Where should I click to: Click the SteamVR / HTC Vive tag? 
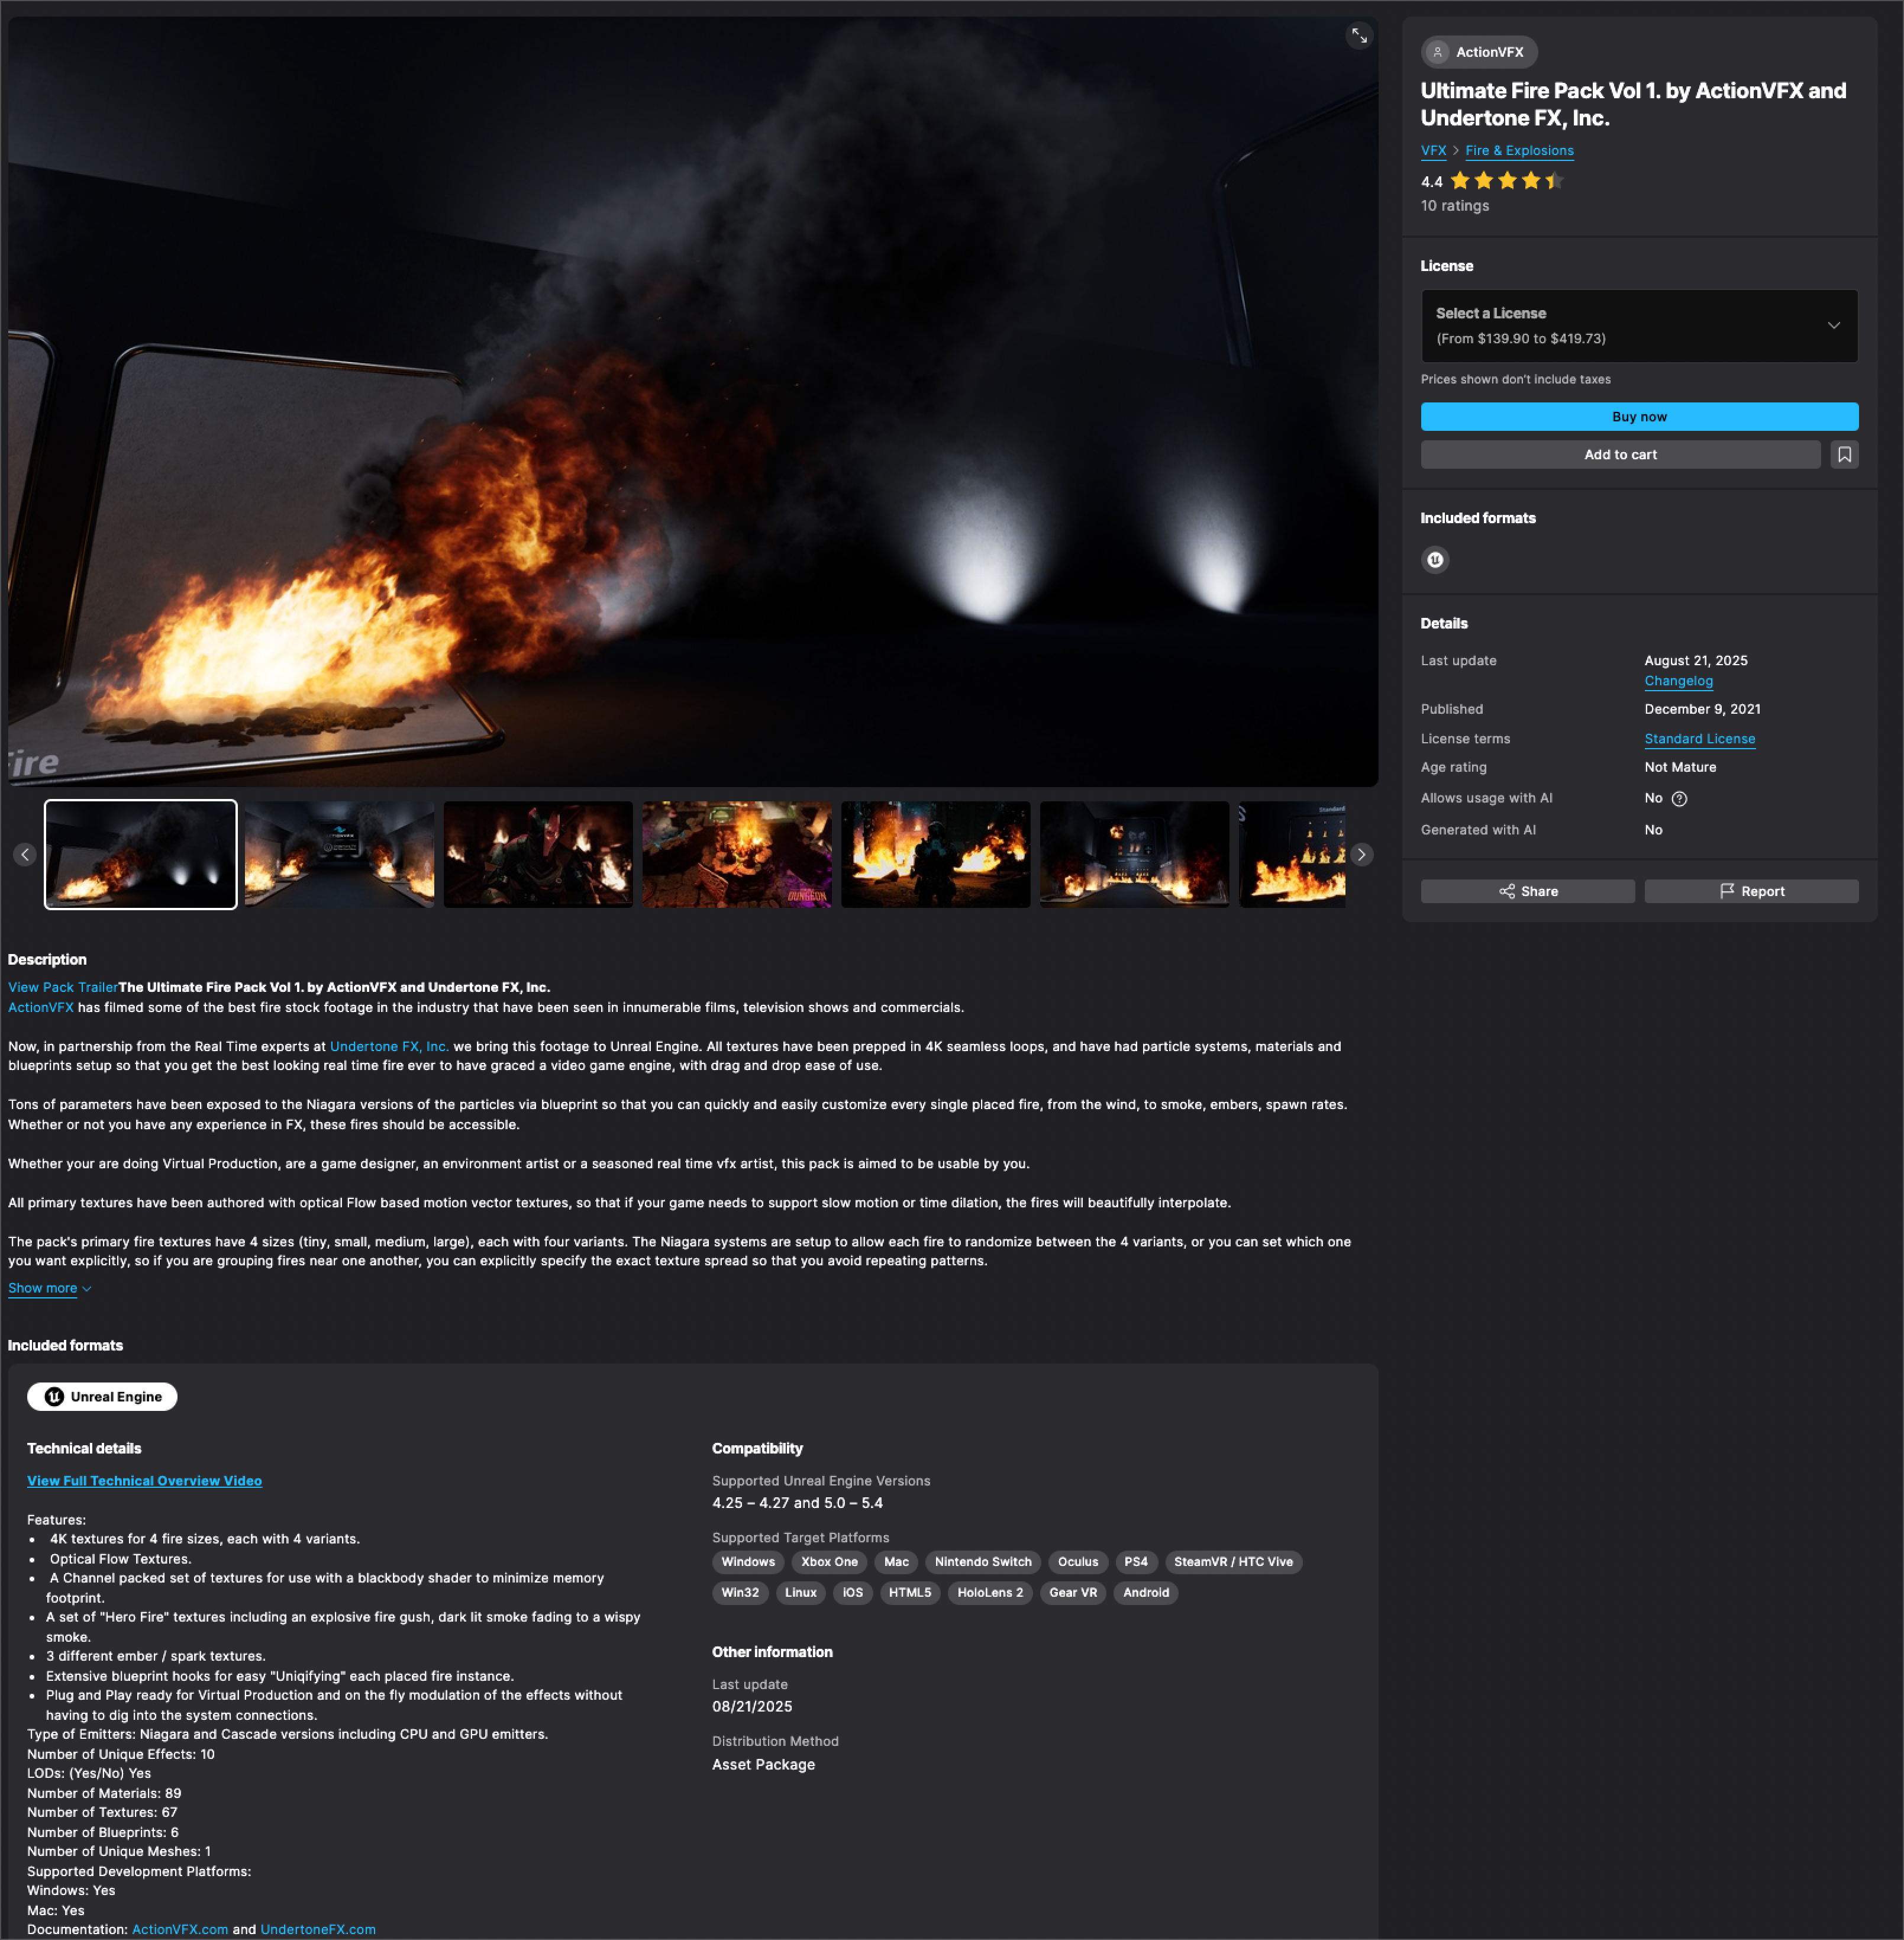[x=1233, y=1562]
